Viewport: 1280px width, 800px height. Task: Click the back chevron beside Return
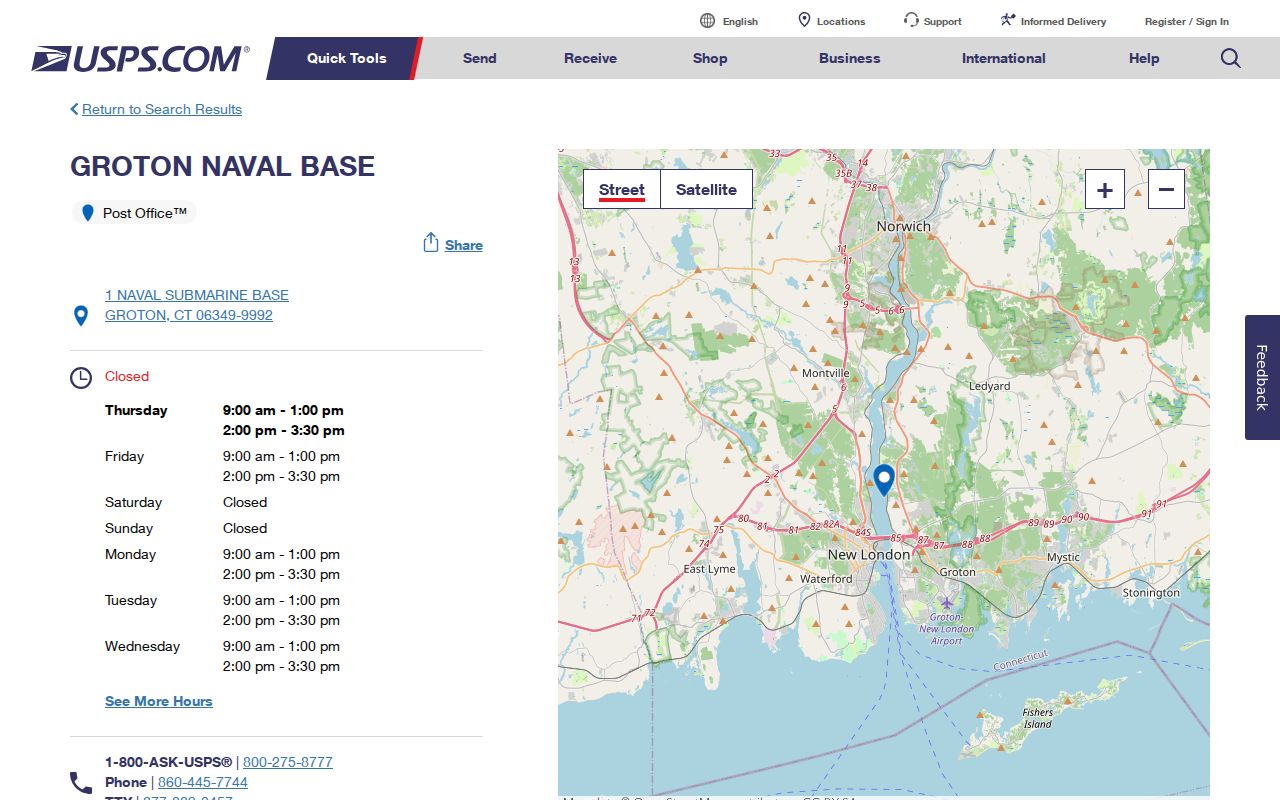[74, 109]
